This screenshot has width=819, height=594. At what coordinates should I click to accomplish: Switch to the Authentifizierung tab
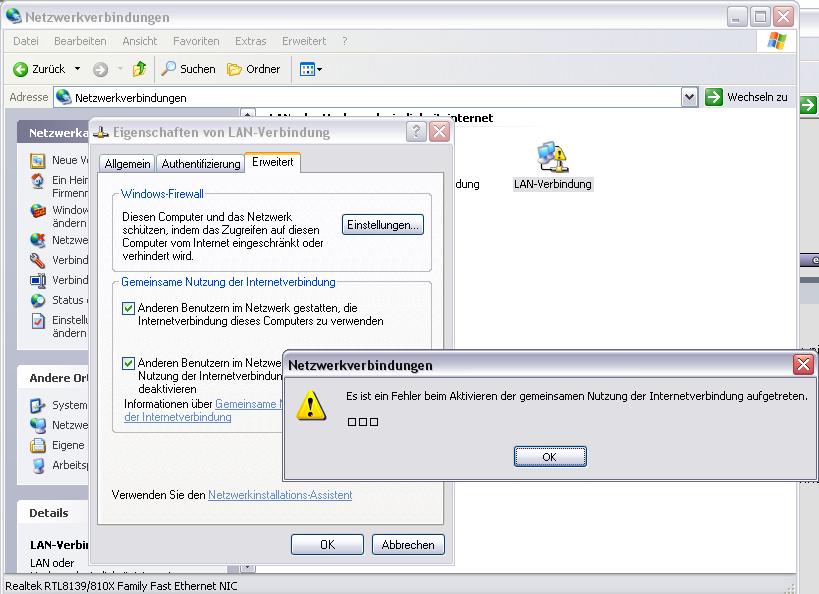201,163
